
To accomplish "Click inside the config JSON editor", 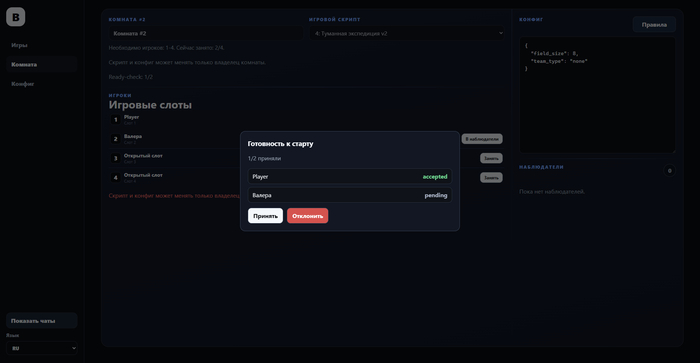I will (597, 95).
